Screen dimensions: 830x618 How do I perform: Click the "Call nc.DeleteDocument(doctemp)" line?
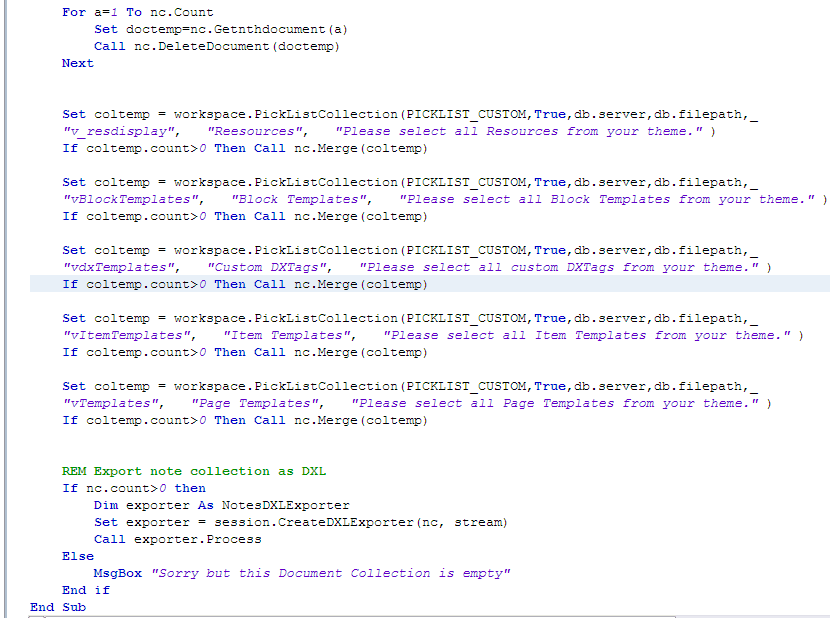216,46
